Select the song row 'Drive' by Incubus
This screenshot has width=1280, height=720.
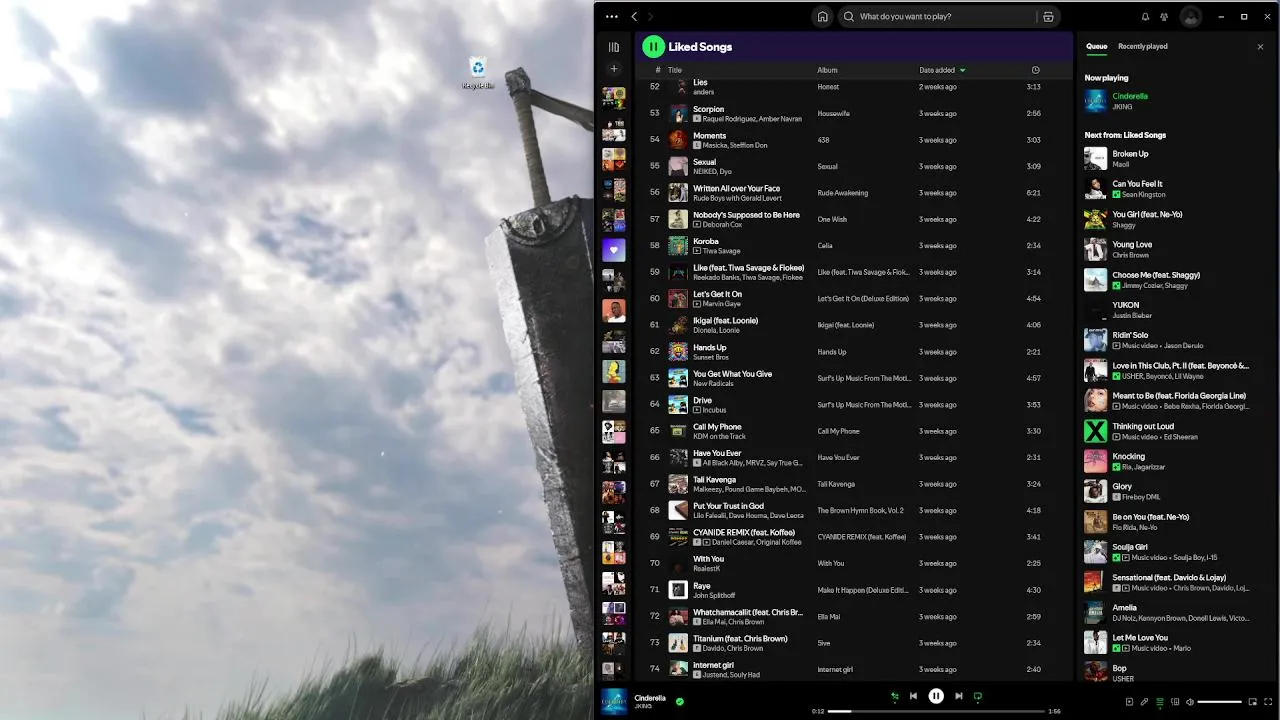854,405
